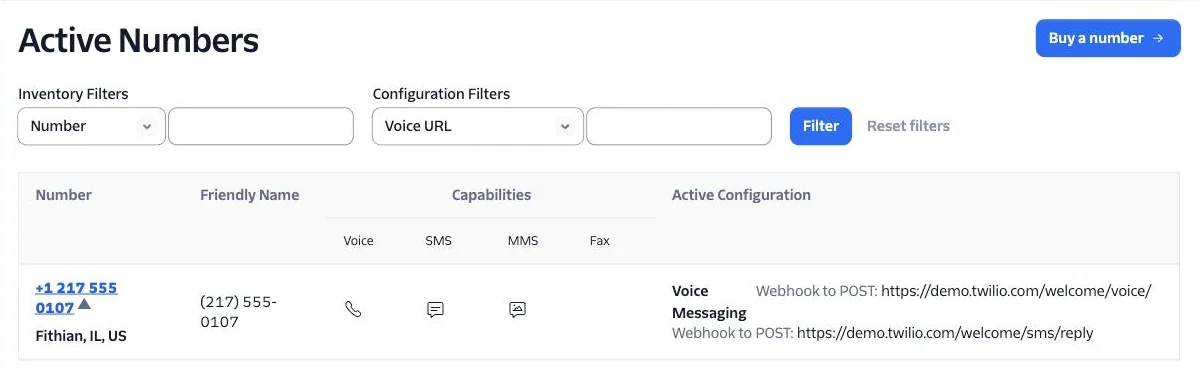The height and width of the screenshot is (374, 1200).
Task: Click the Voice sub-header under Capabilities
Action: pos(358,241)
